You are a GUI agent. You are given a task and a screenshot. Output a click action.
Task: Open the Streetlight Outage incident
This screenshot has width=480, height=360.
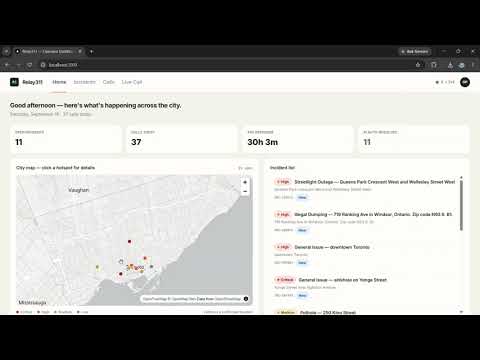pyautogui.click(x=365, y=189)
